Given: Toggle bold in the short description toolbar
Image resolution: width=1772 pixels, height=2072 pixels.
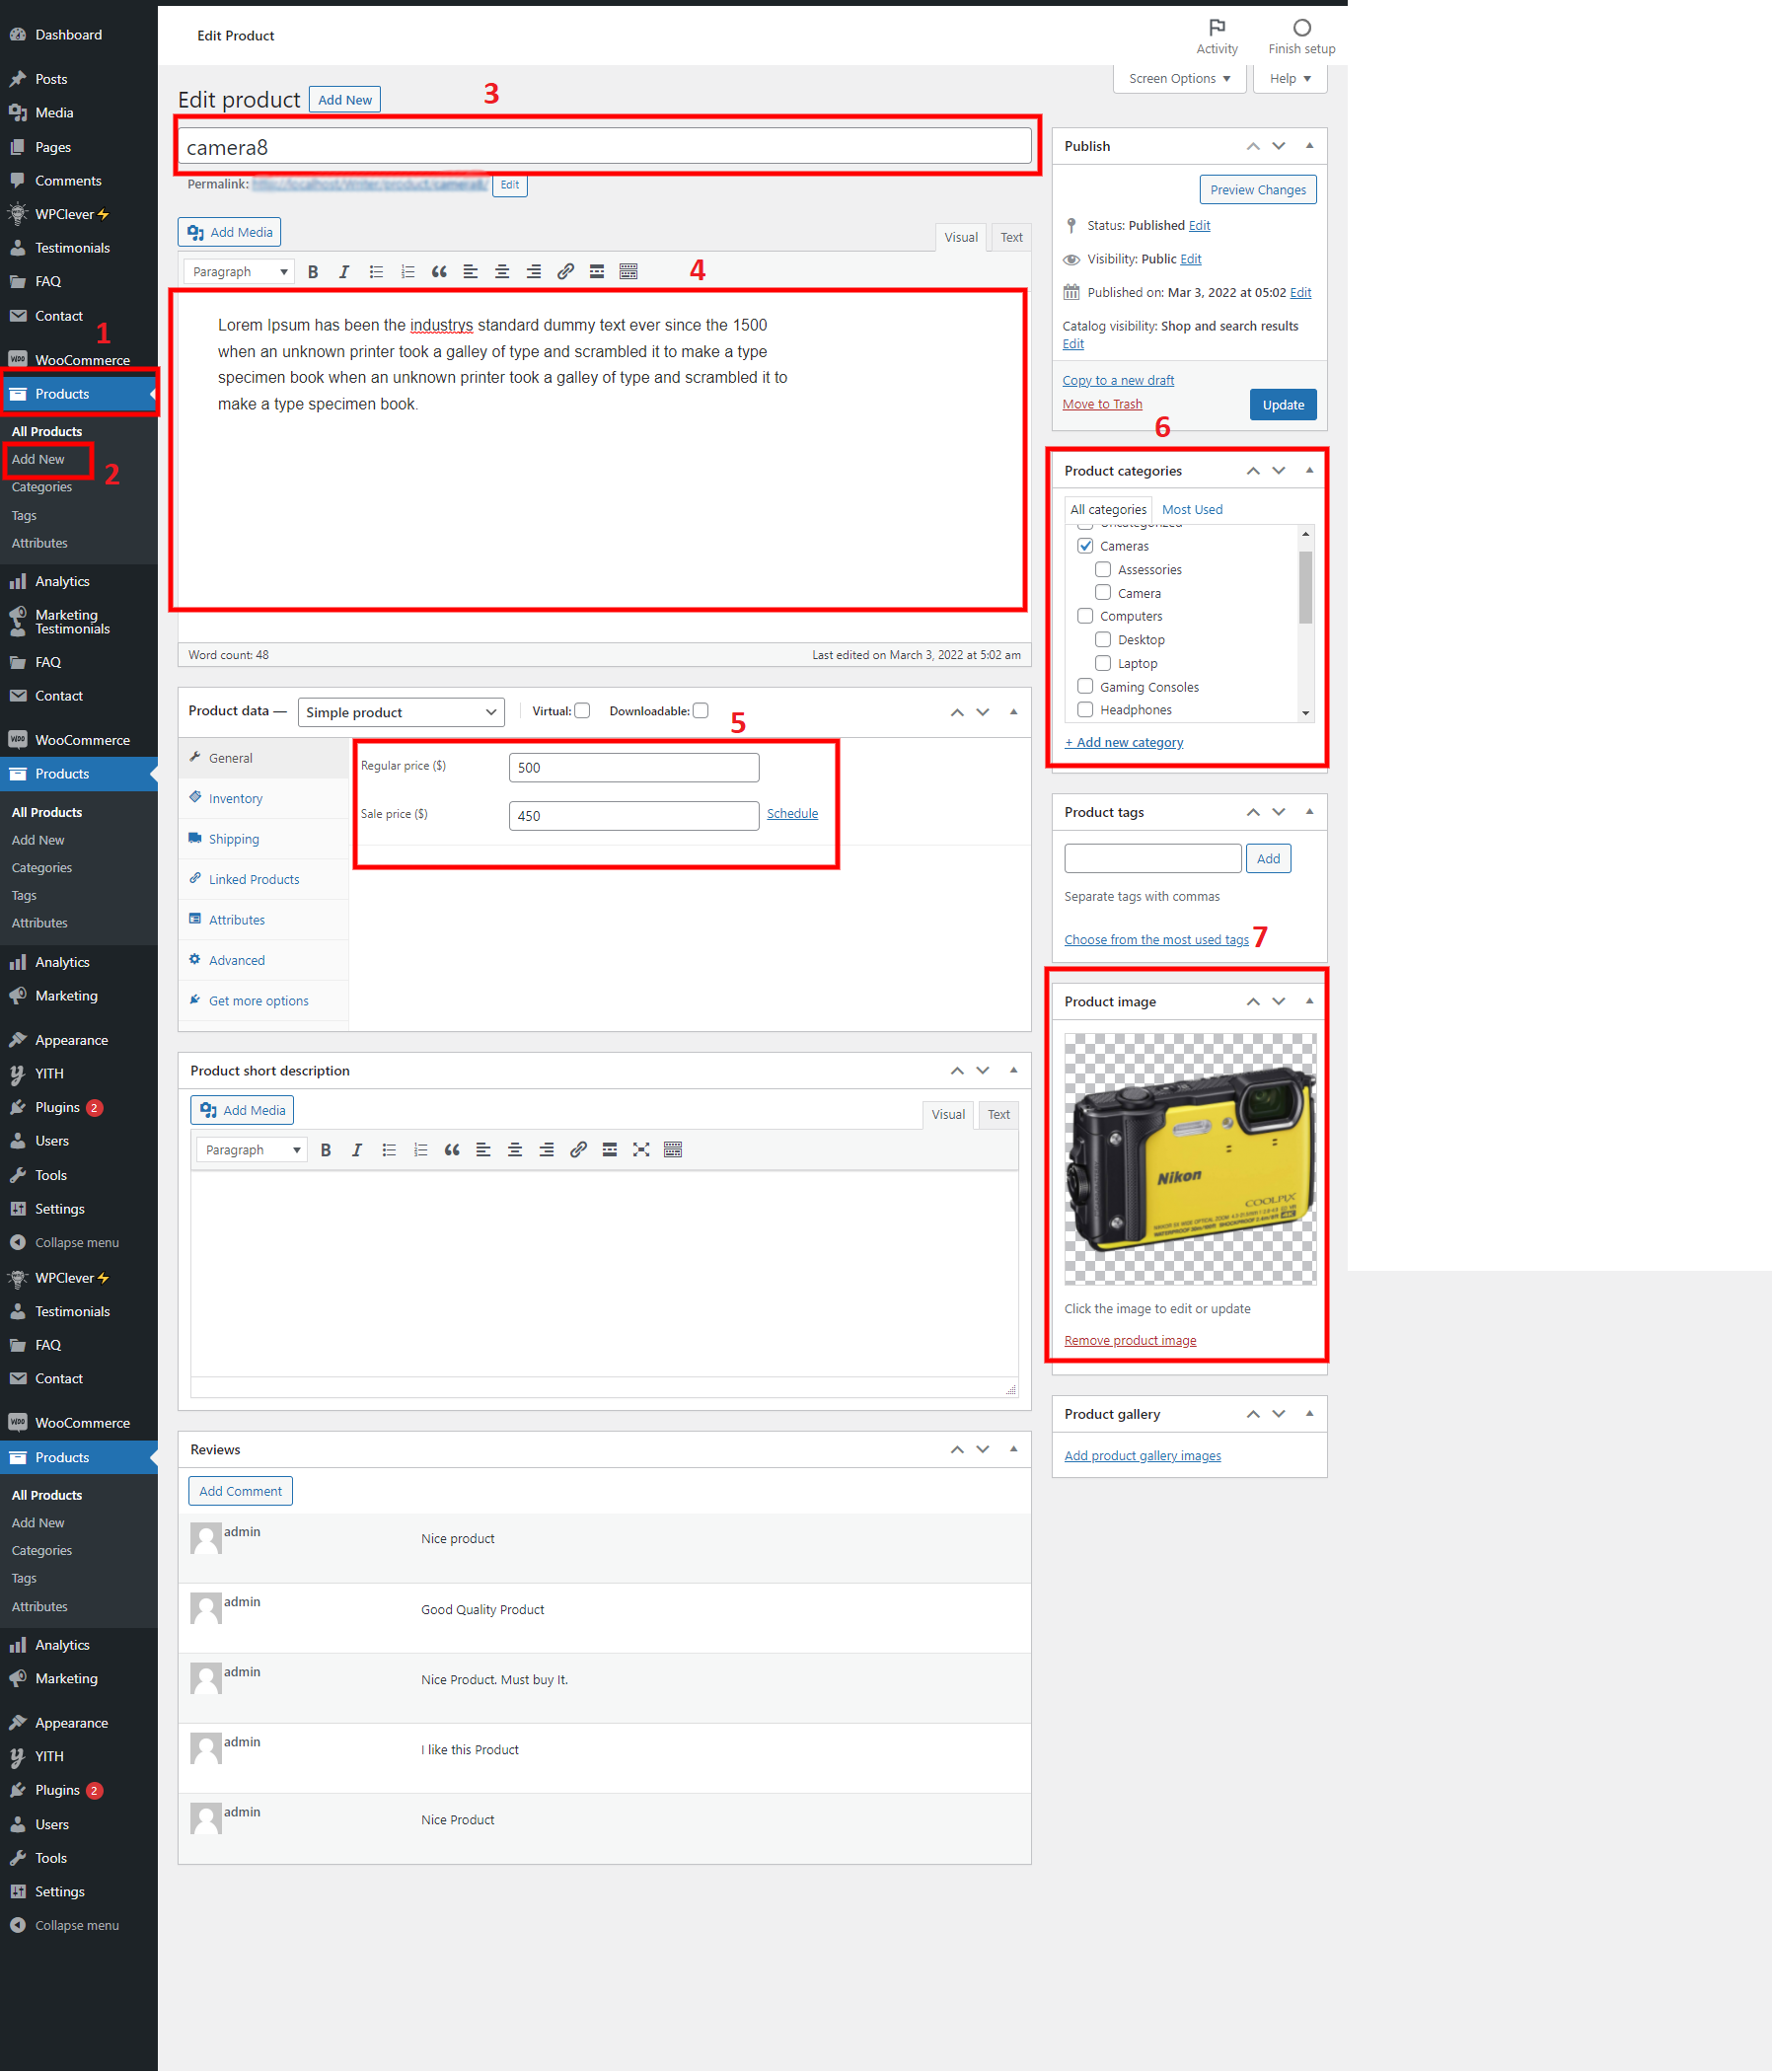Looking at the screenshot, I should coord(326,1150).
